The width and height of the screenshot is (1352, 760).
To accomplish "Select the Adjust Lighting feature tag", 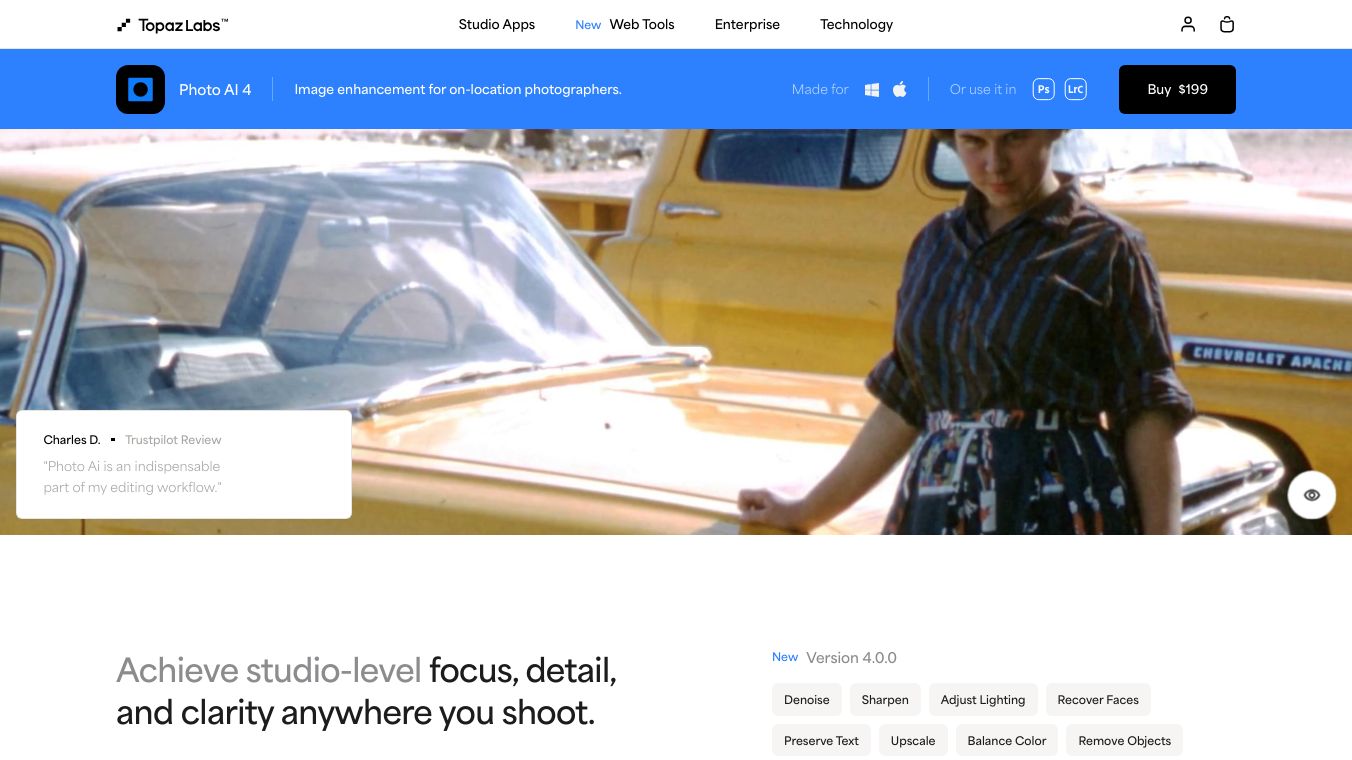I will [983, 700].
